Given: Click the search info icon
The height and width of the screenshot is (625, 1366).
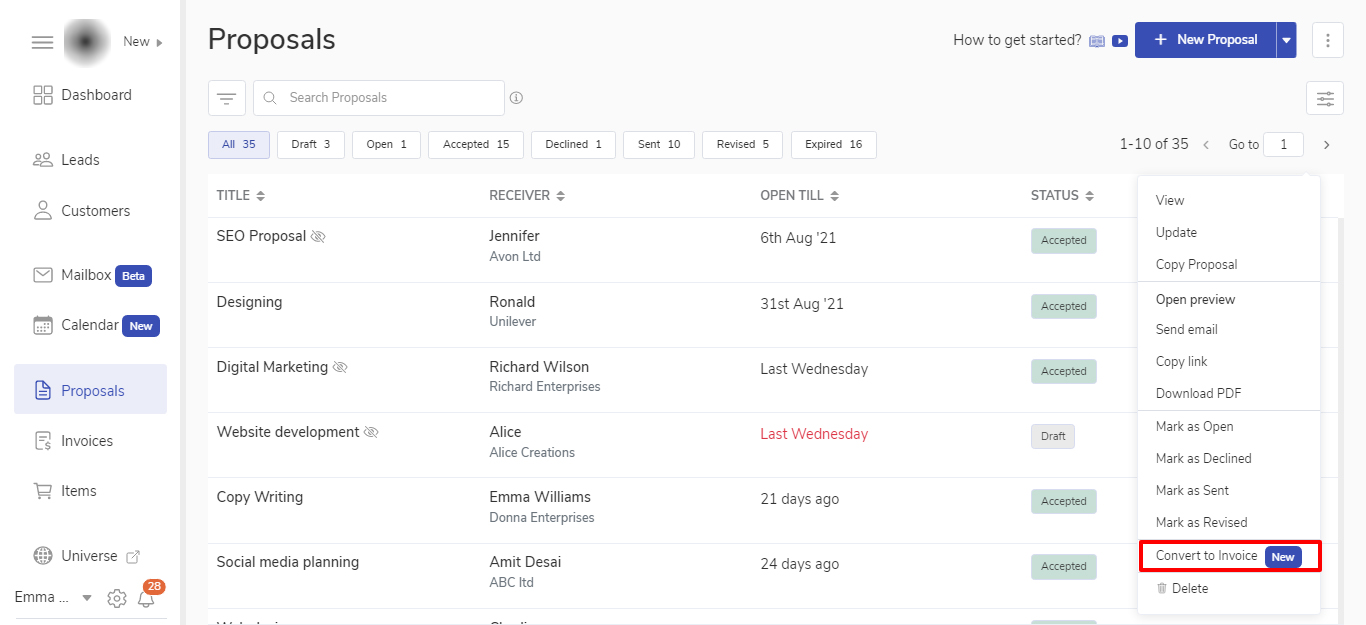Looking at the screenshot, I should point(516,98).
